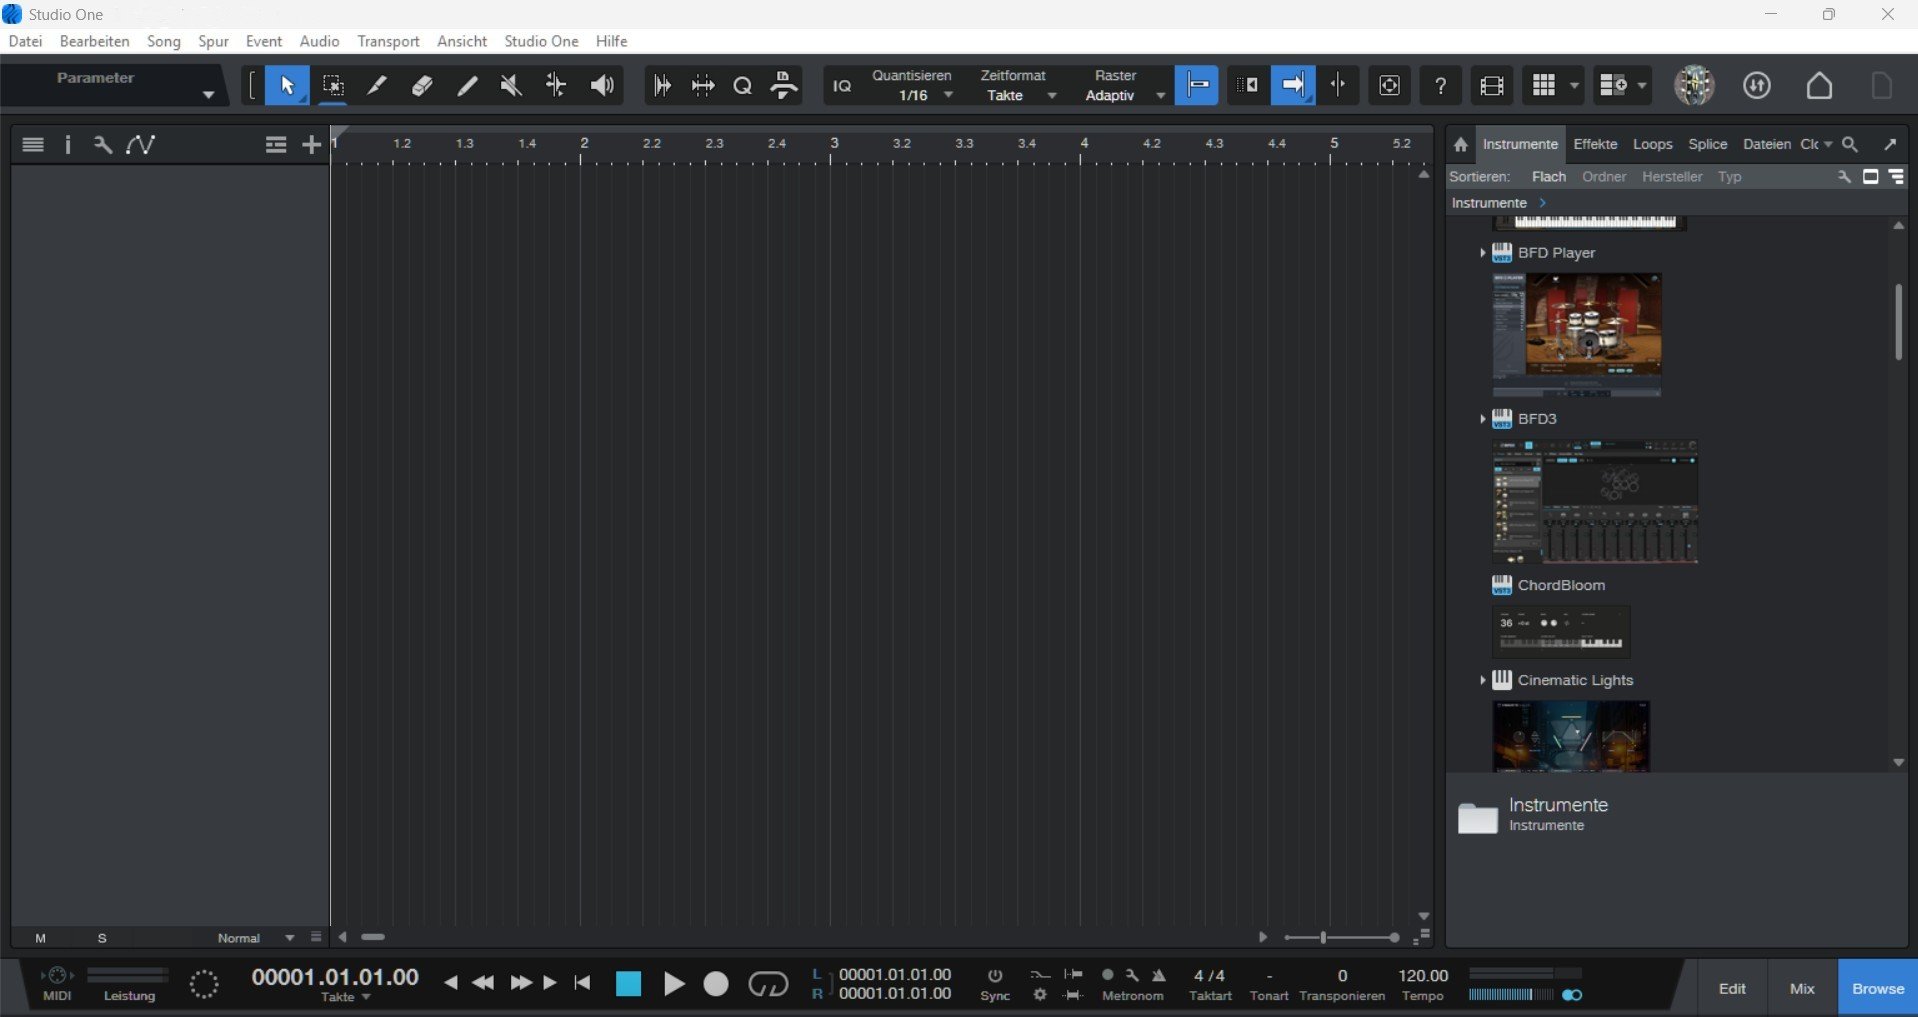Toggle global Mute M button
This screenshot has height=1017, width=1918.
40,938
